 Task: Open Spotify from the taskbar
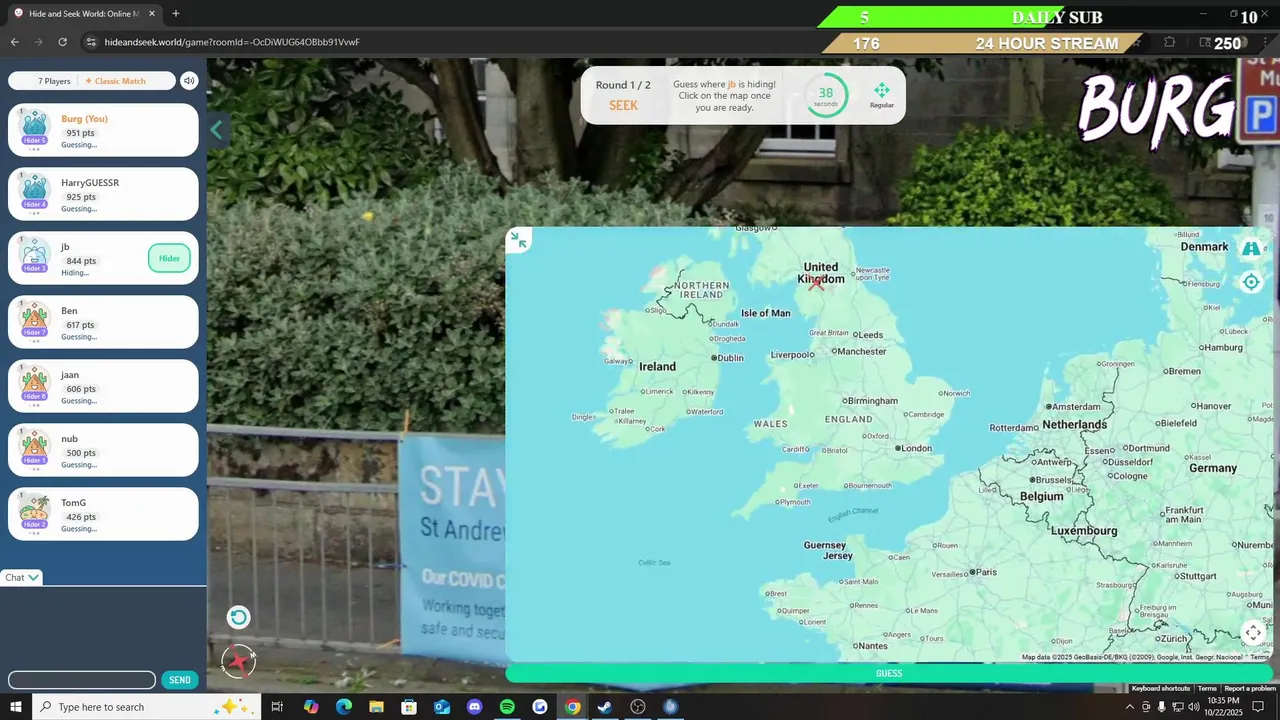pos(507,707)
